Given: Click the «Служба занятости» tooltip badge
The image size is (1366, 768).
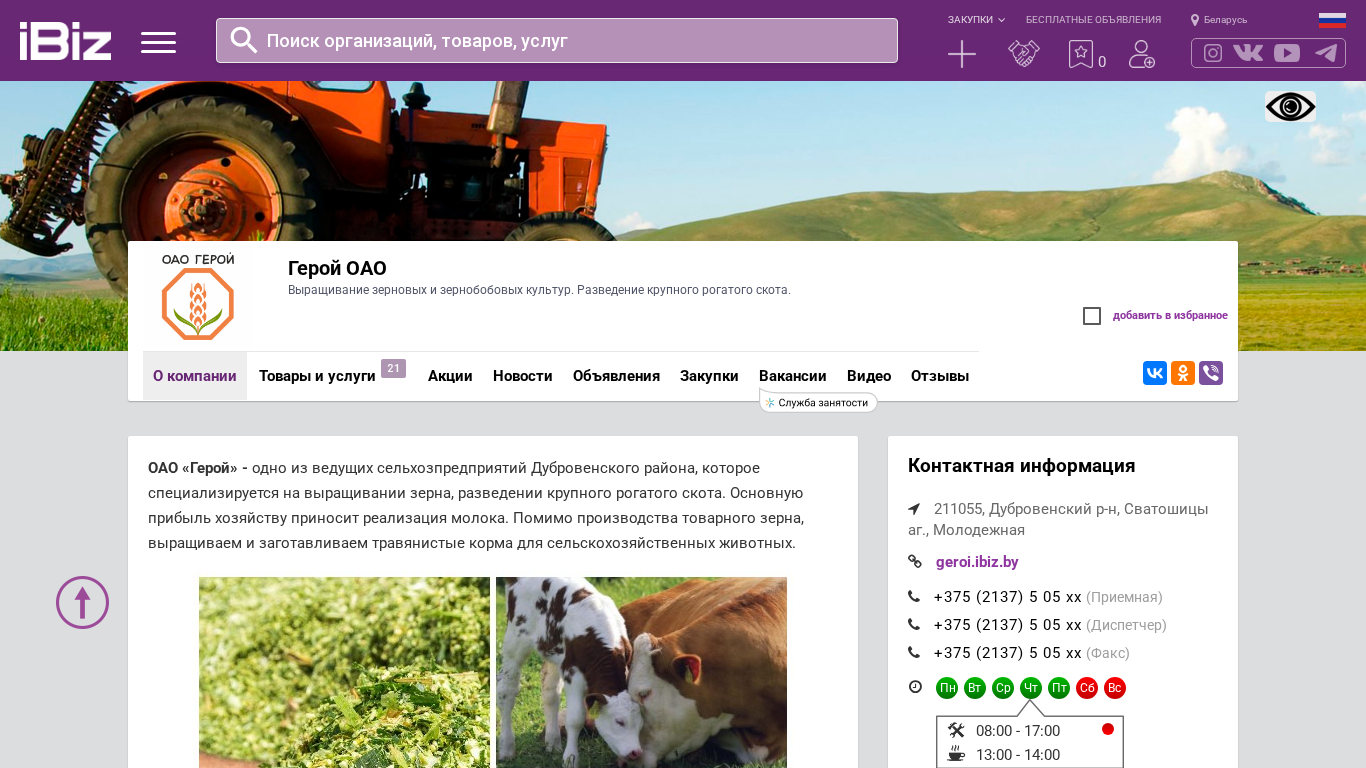Looking at the screenshot, I should 818,402.
